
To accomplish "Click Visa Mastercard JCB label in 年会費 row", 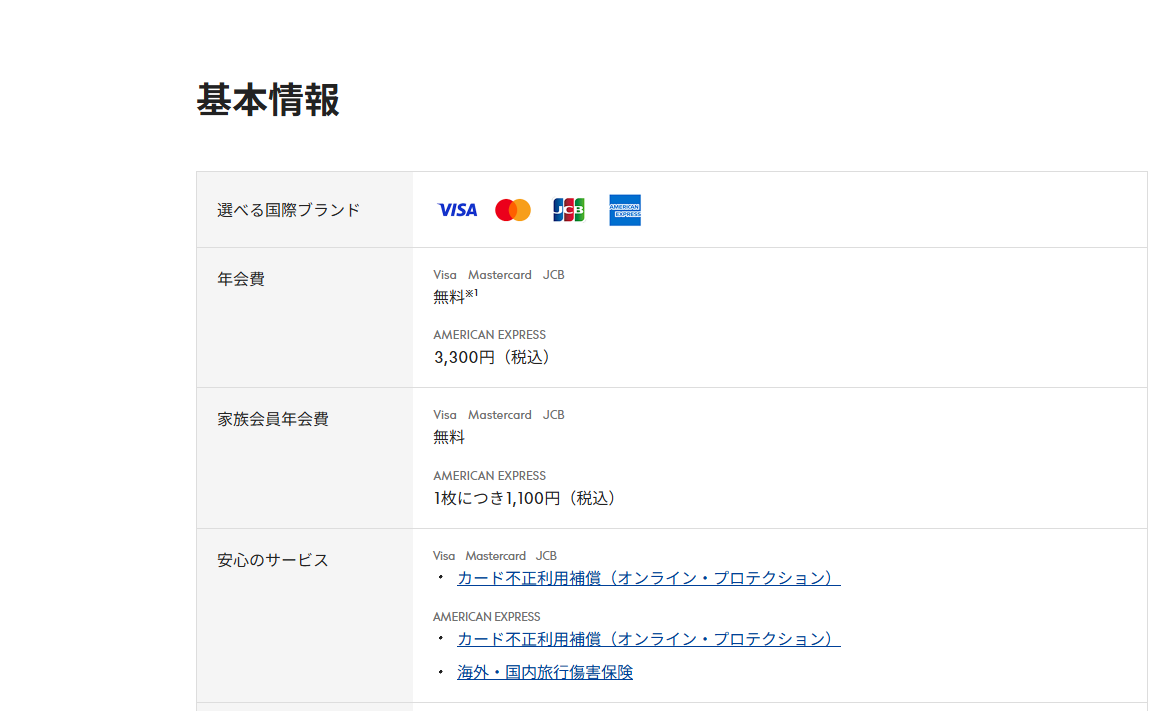I will click(x=499, y=275).
